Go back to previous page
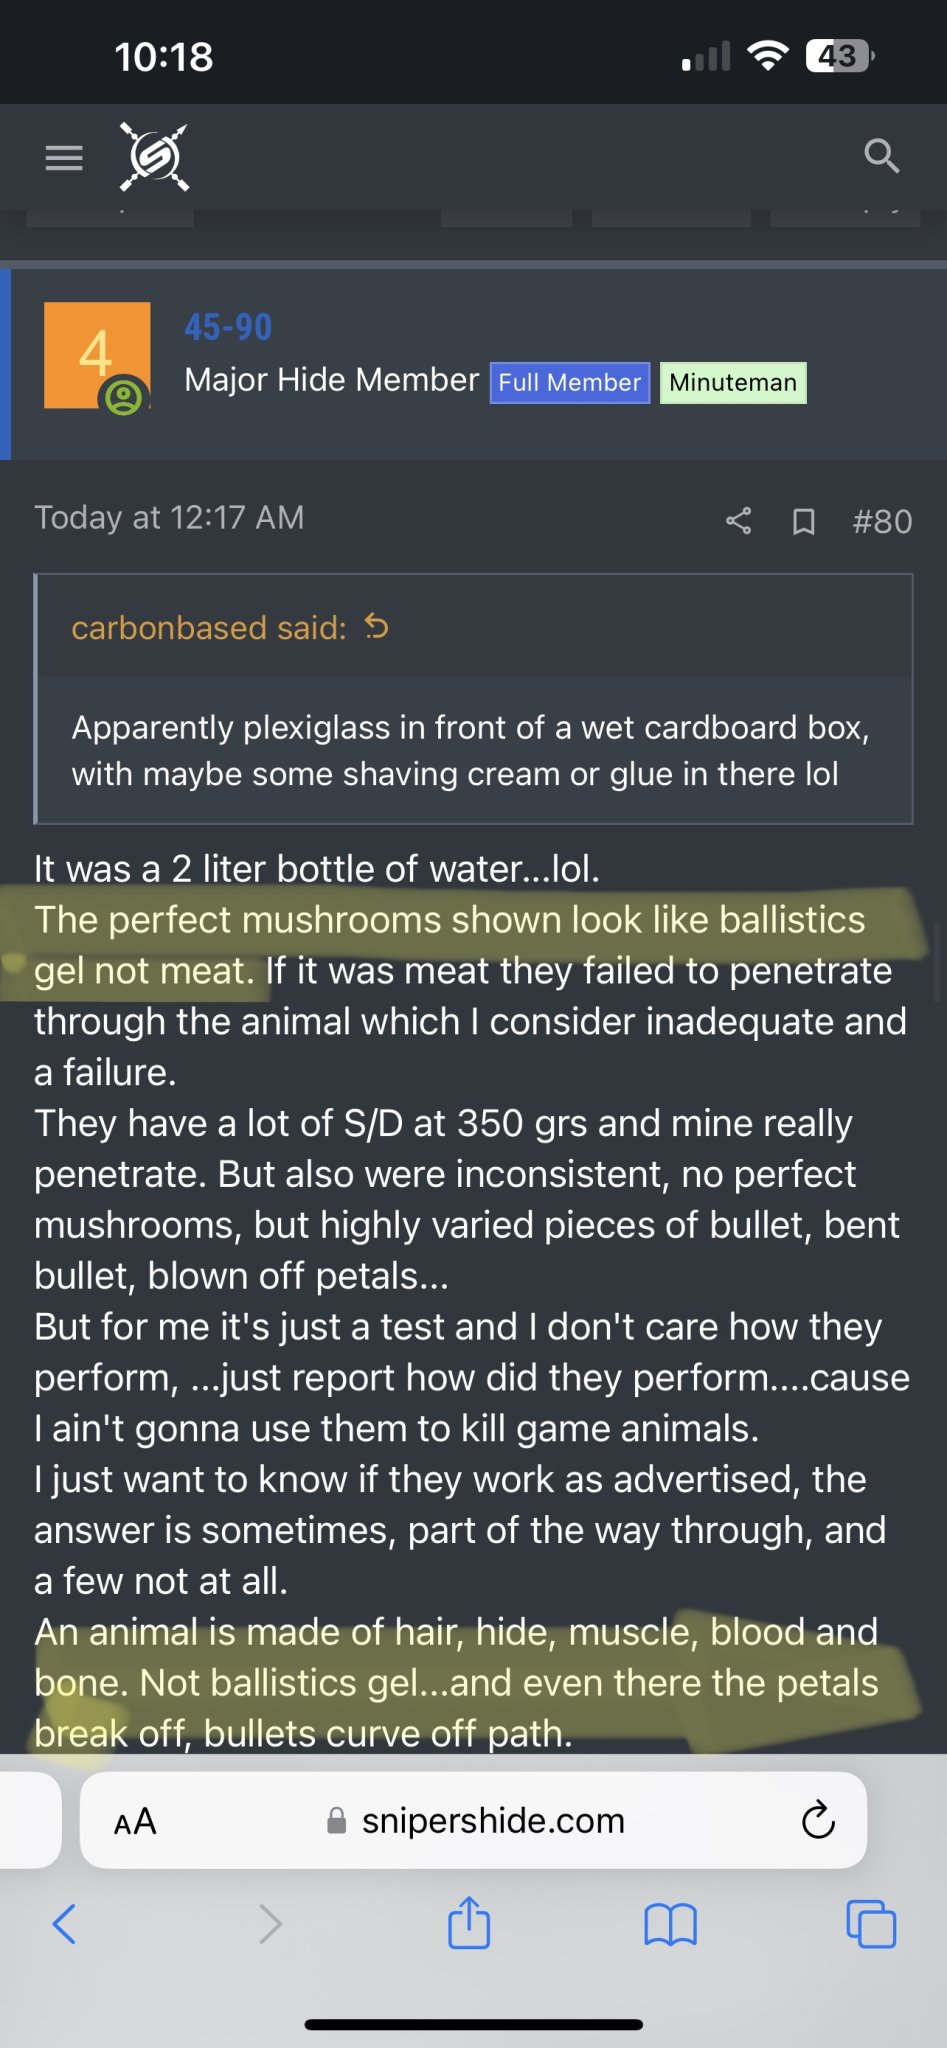This screenshot has width=947, height=2048. pyautogui.click(x=64, y=1923)
